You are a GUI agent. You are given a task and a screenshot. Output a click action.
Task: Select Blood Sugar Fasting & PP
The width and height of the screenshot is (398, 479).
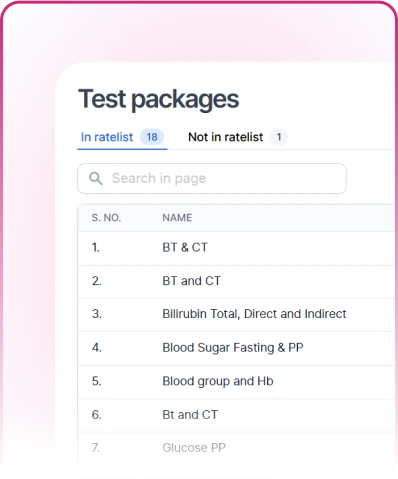click(233, 348)
